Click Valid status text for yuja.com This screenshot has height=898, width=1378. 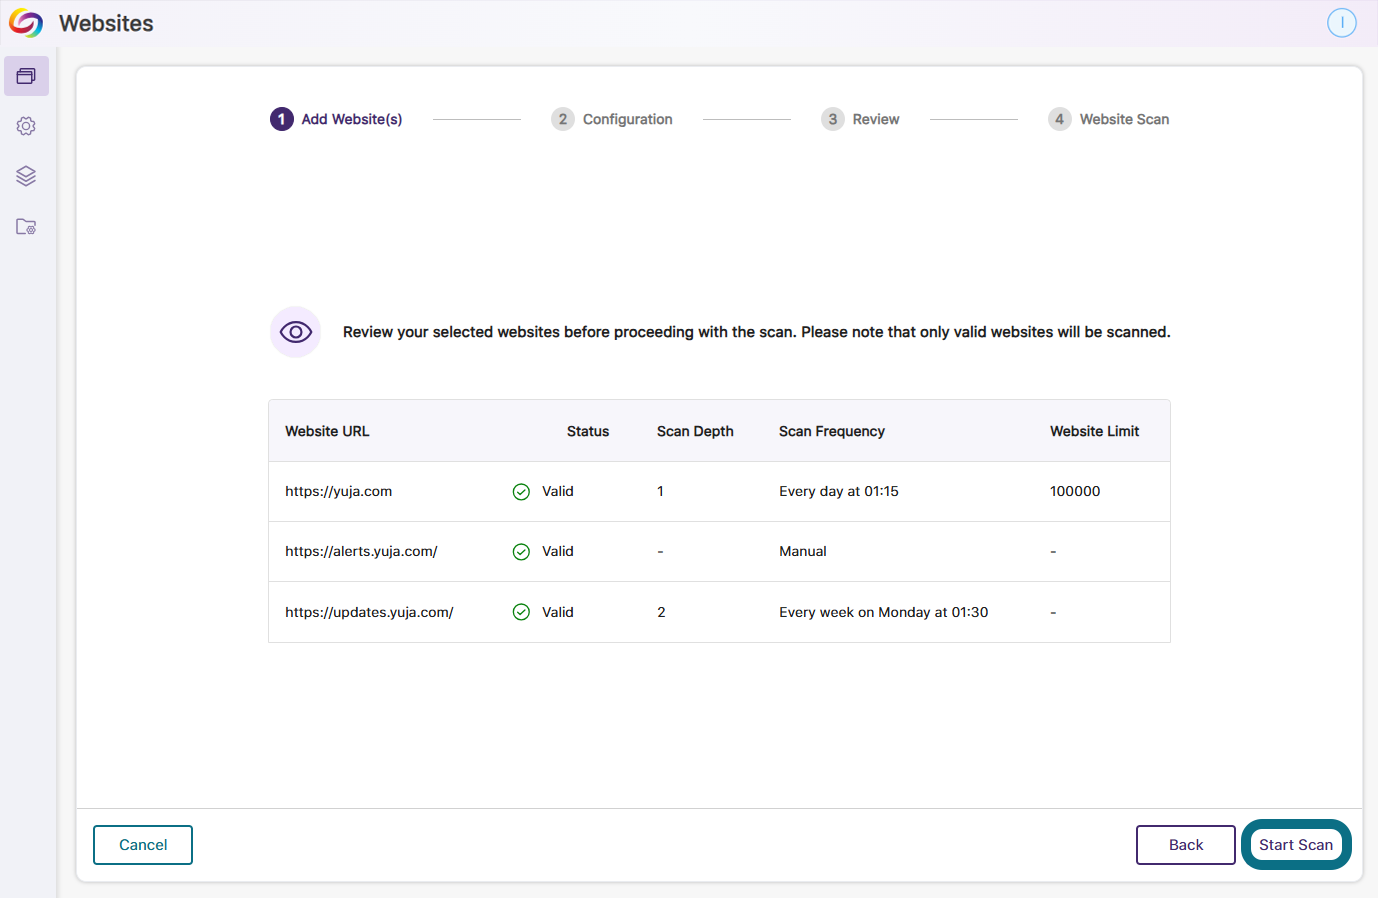(558, 491)
